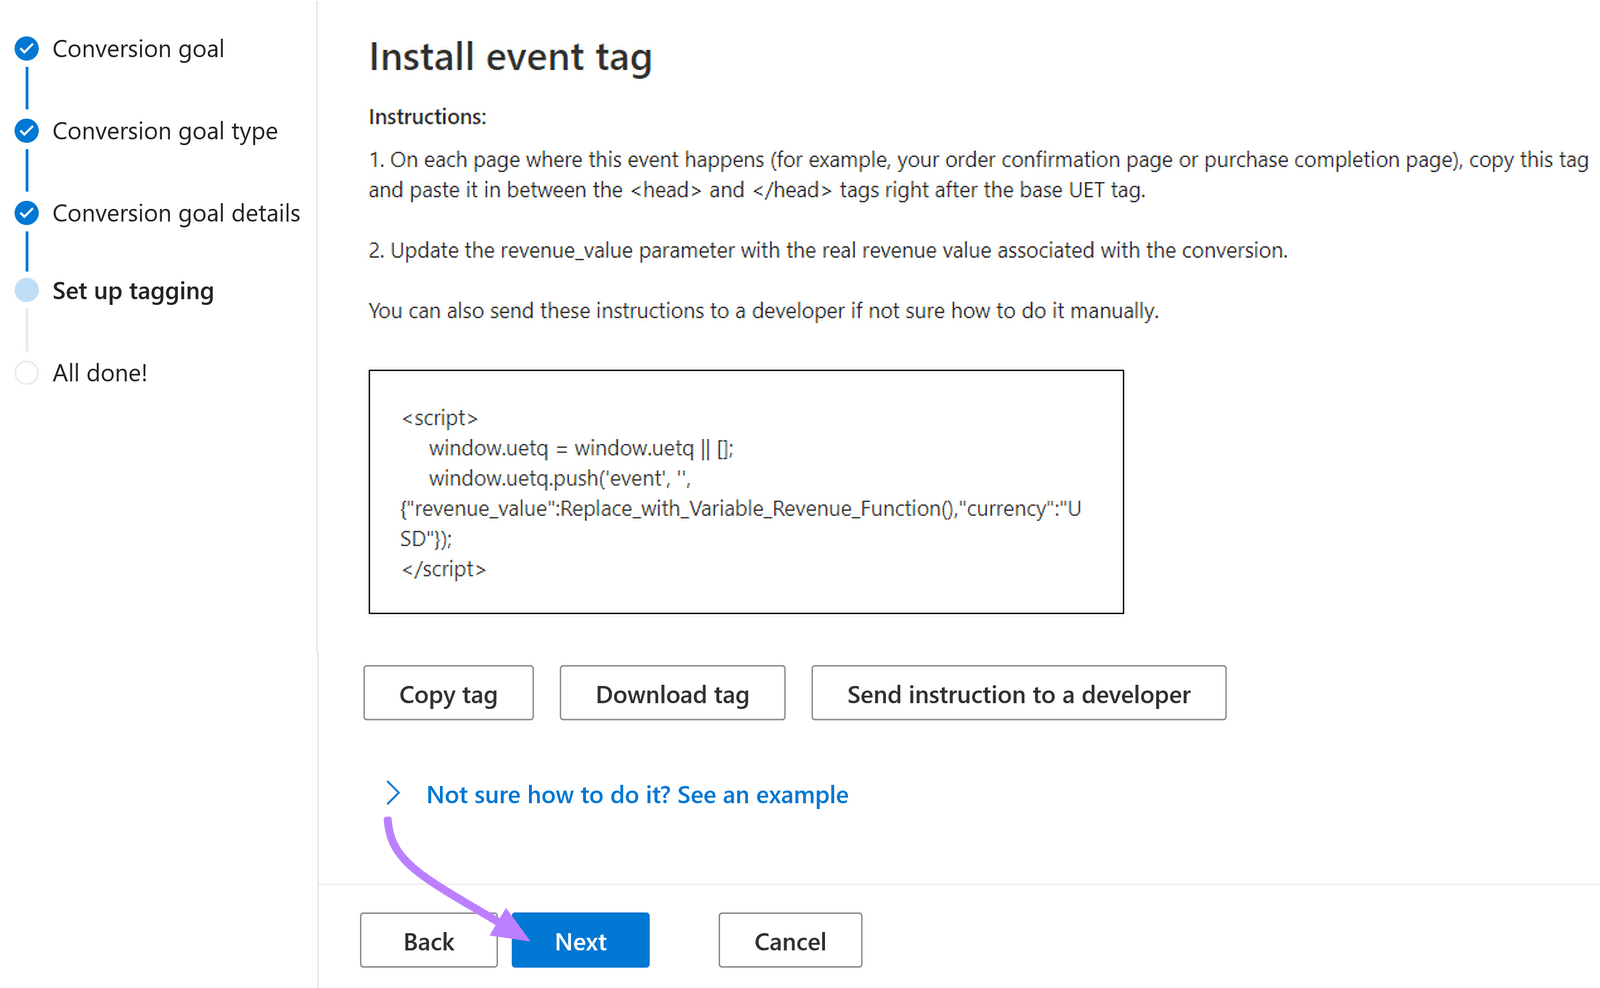This screenshot has width=1600, height=988.
Task: Select the Conversion goal step label
Action: [138, 49]
